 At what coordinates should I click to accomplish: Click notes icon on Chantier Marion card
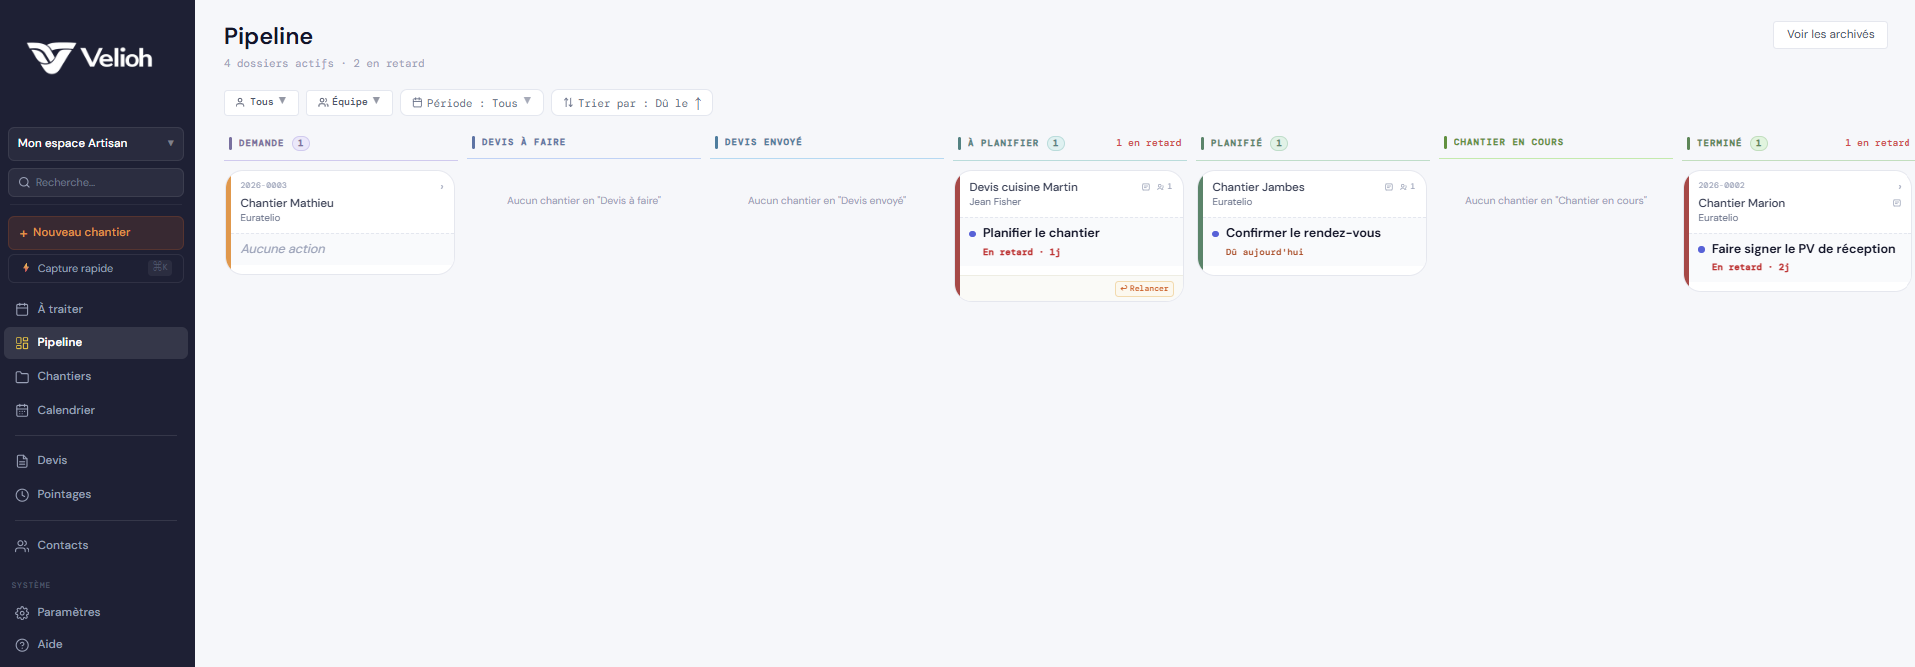(1897, 203)
